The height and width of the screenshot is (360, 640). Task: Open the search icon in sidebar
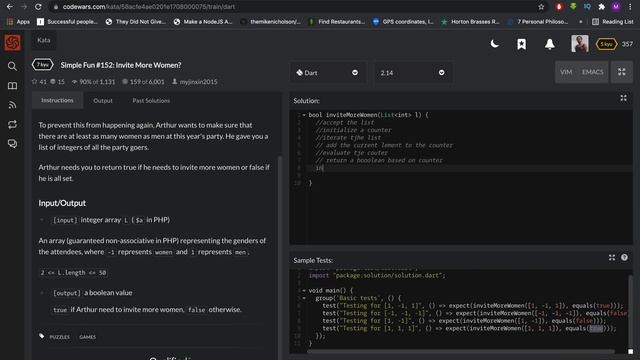pos(12,66)
